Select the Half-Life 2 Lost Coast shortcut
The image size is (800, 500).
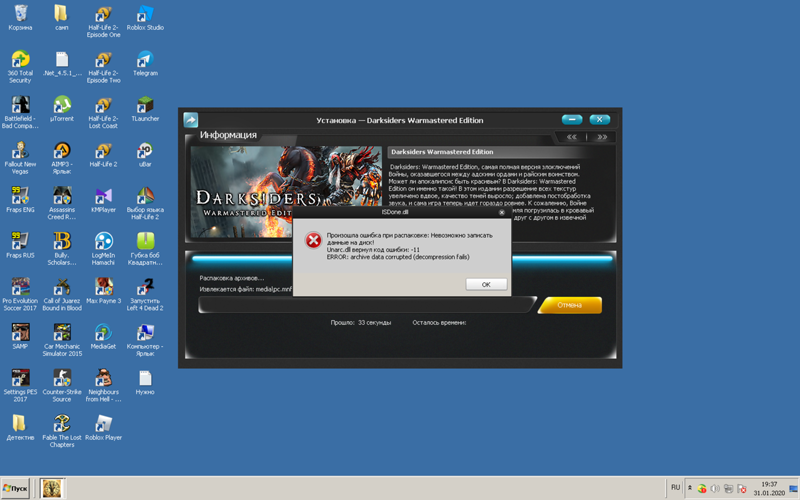coord(104,112)
